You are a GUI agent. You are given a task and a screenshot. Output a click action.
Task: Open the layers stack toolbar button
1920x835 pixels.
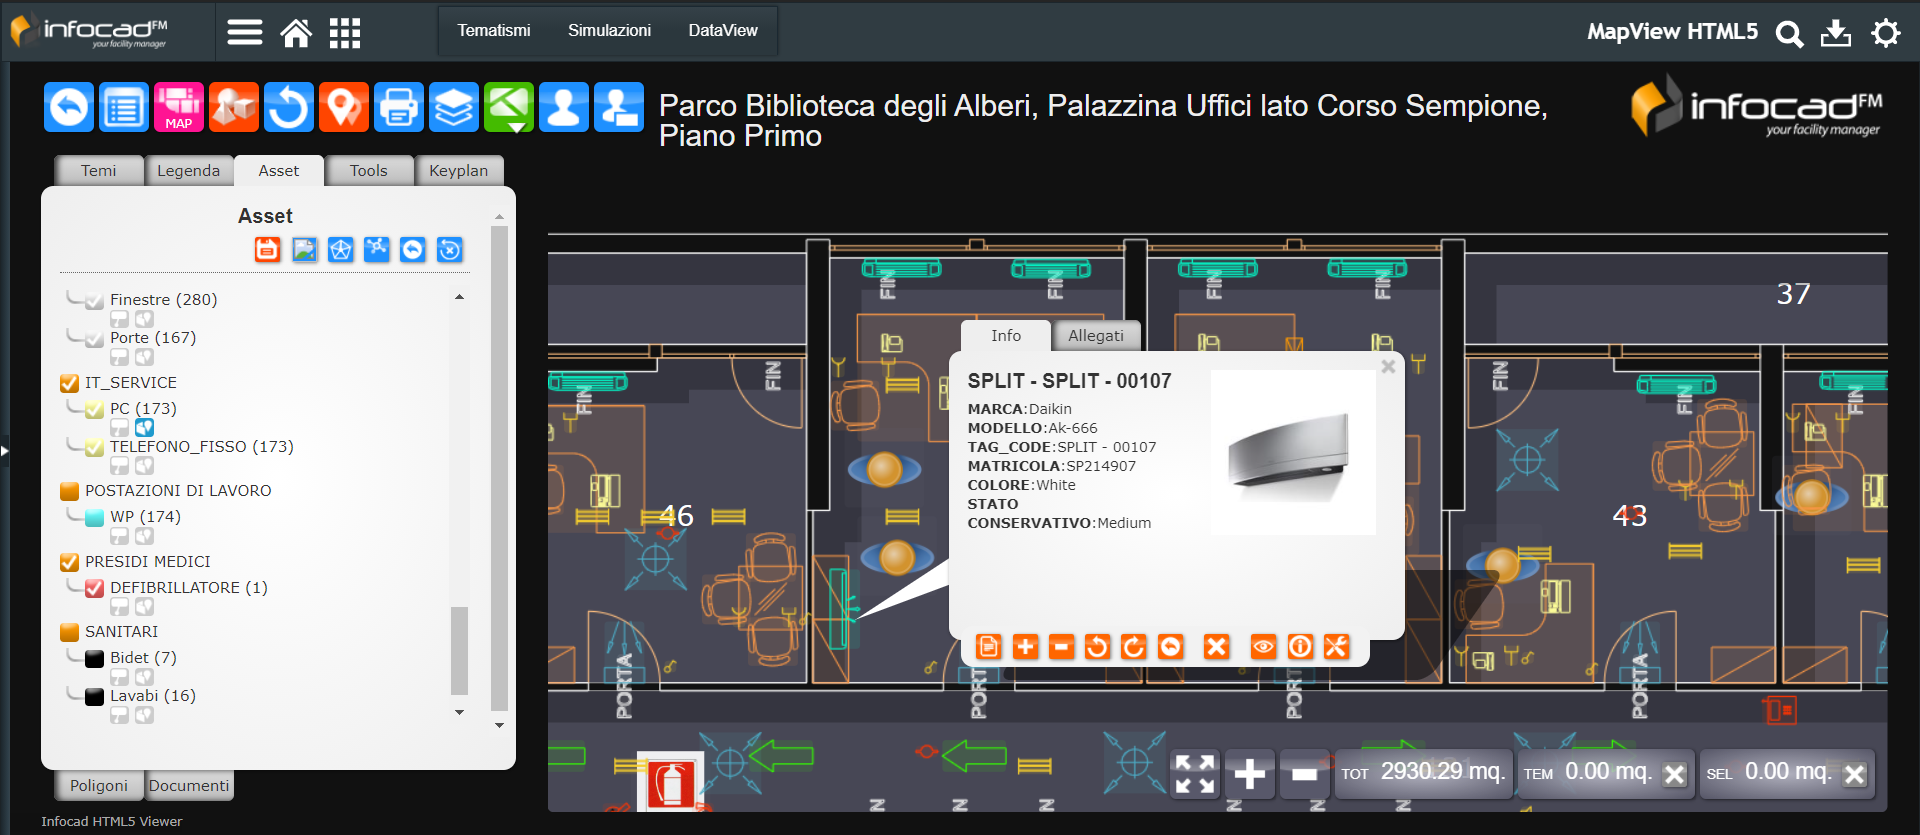(x=454, y=107)
